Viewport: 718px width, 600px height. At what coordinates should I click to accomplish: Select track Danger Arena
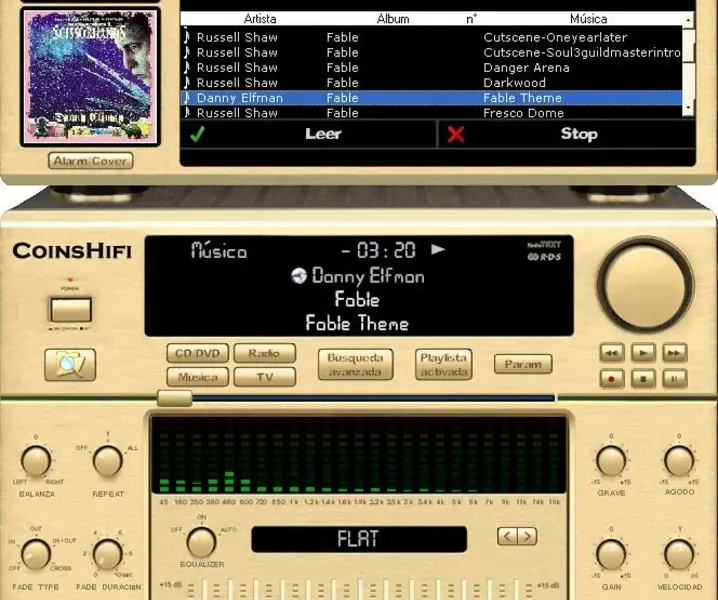pyautogui.click(x=431, y=68)
